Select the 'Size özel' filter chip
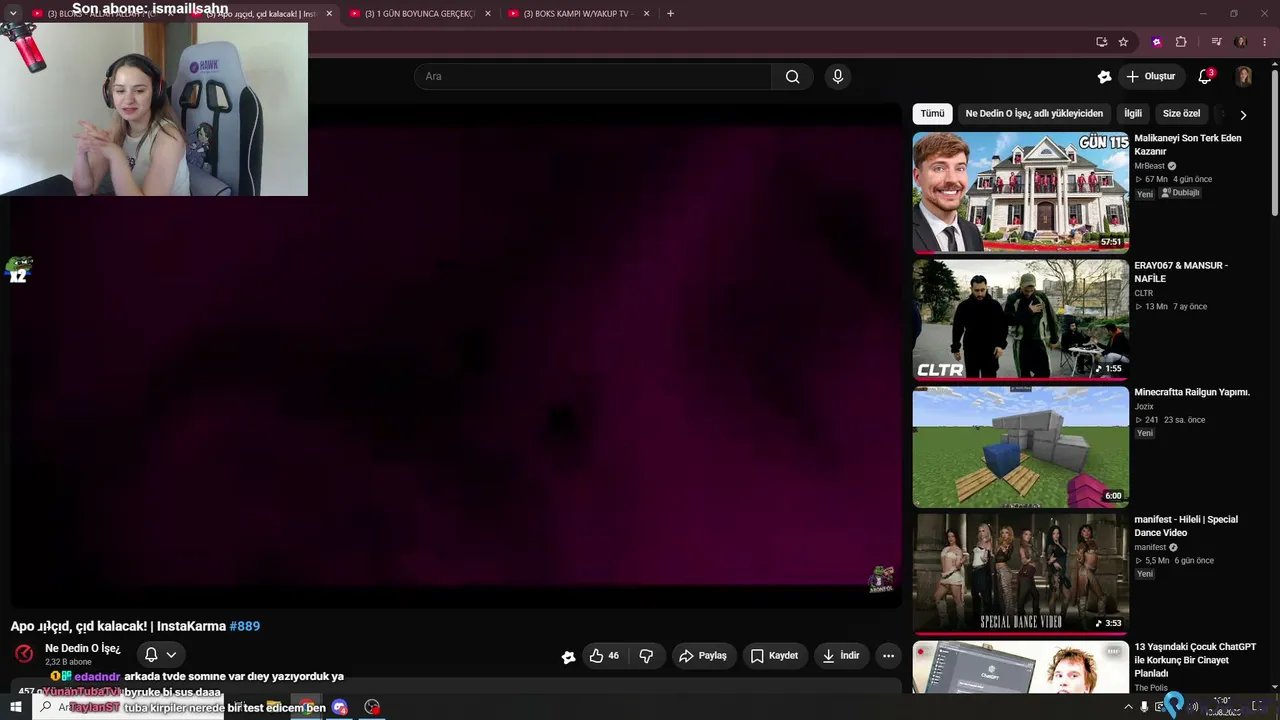 (1181, 114)
